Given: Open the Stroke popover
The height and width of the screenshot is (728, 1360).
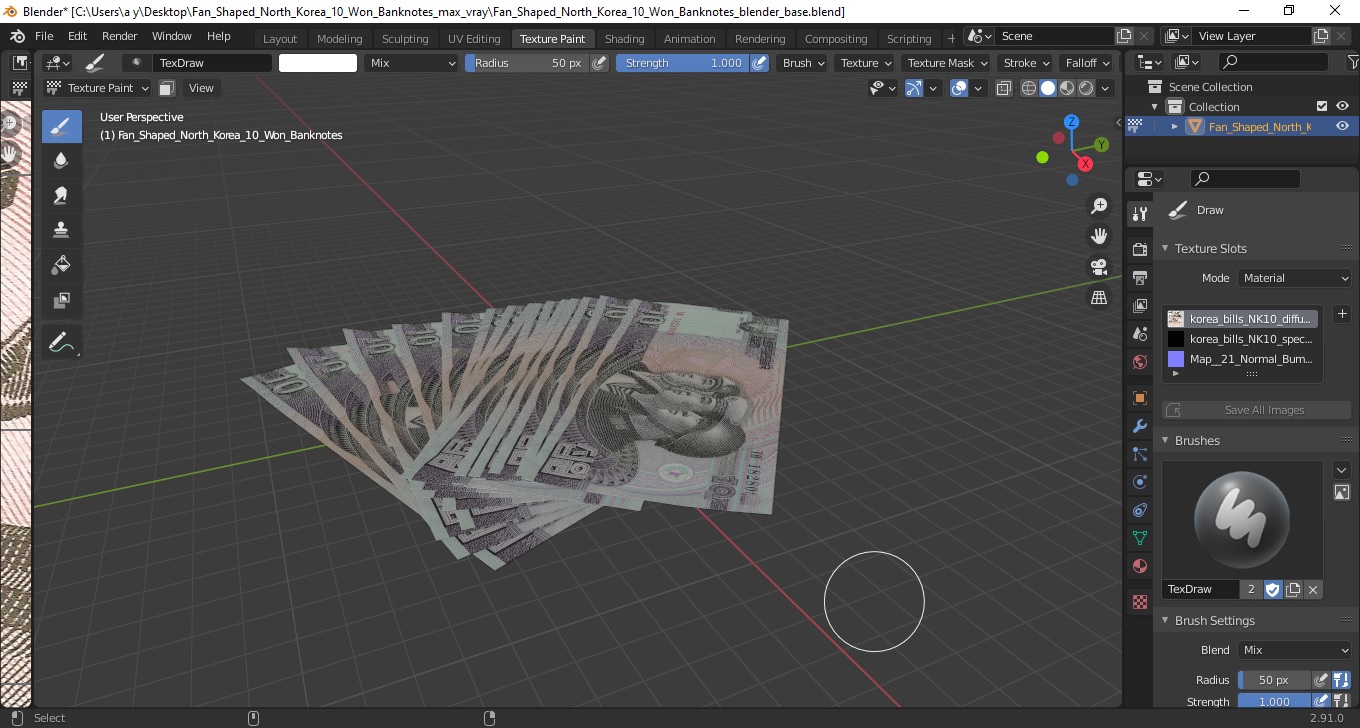Looking at the screenshot, I should (x=1026, y=63).
